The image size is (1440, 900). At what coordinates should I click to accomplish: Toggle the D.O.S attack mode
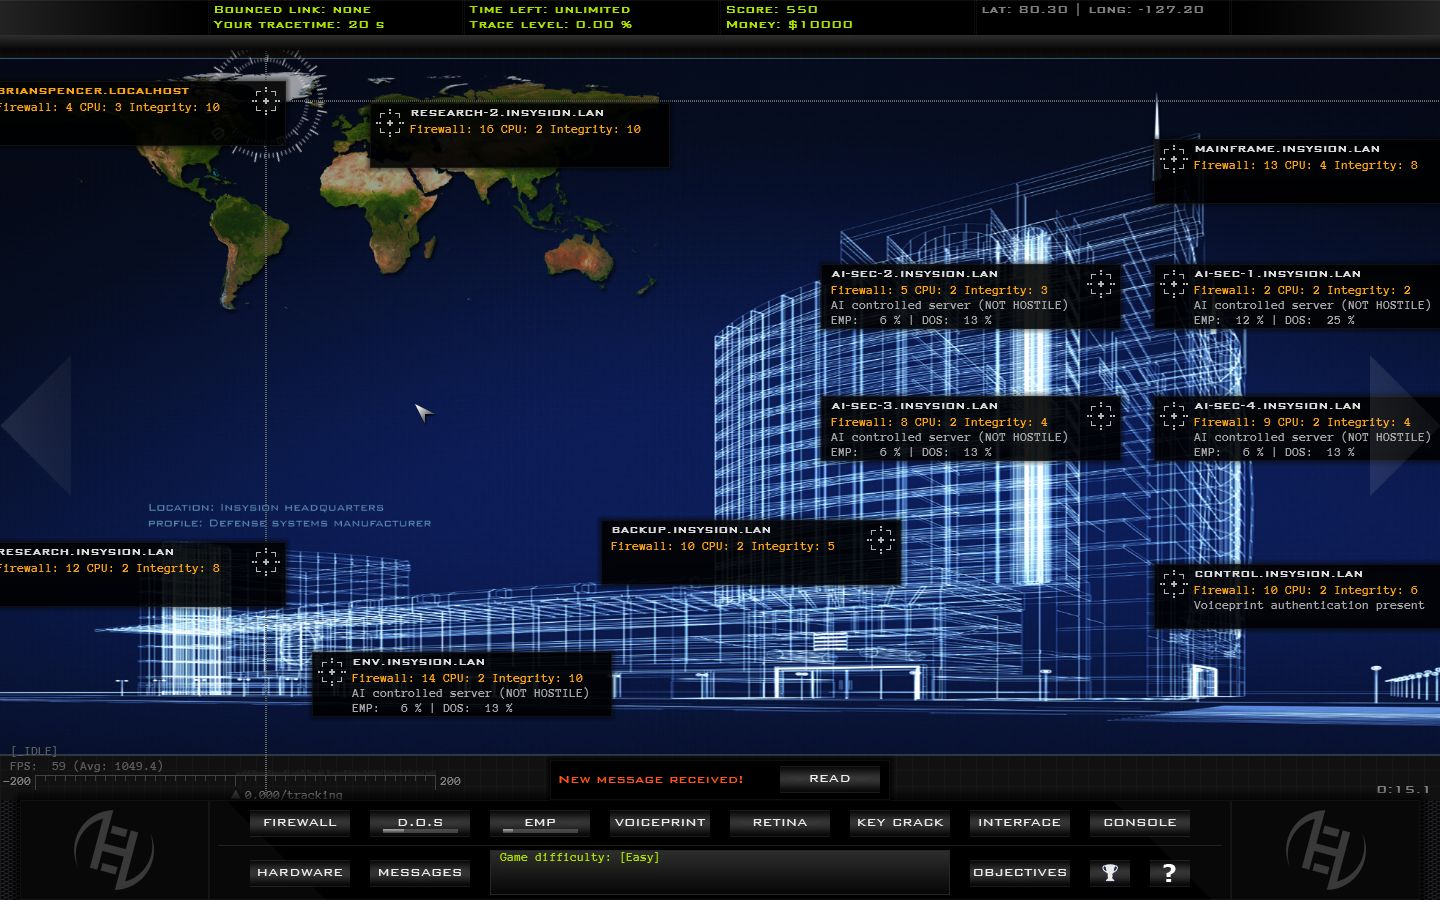pyautogui.click(x=419, y=822)
